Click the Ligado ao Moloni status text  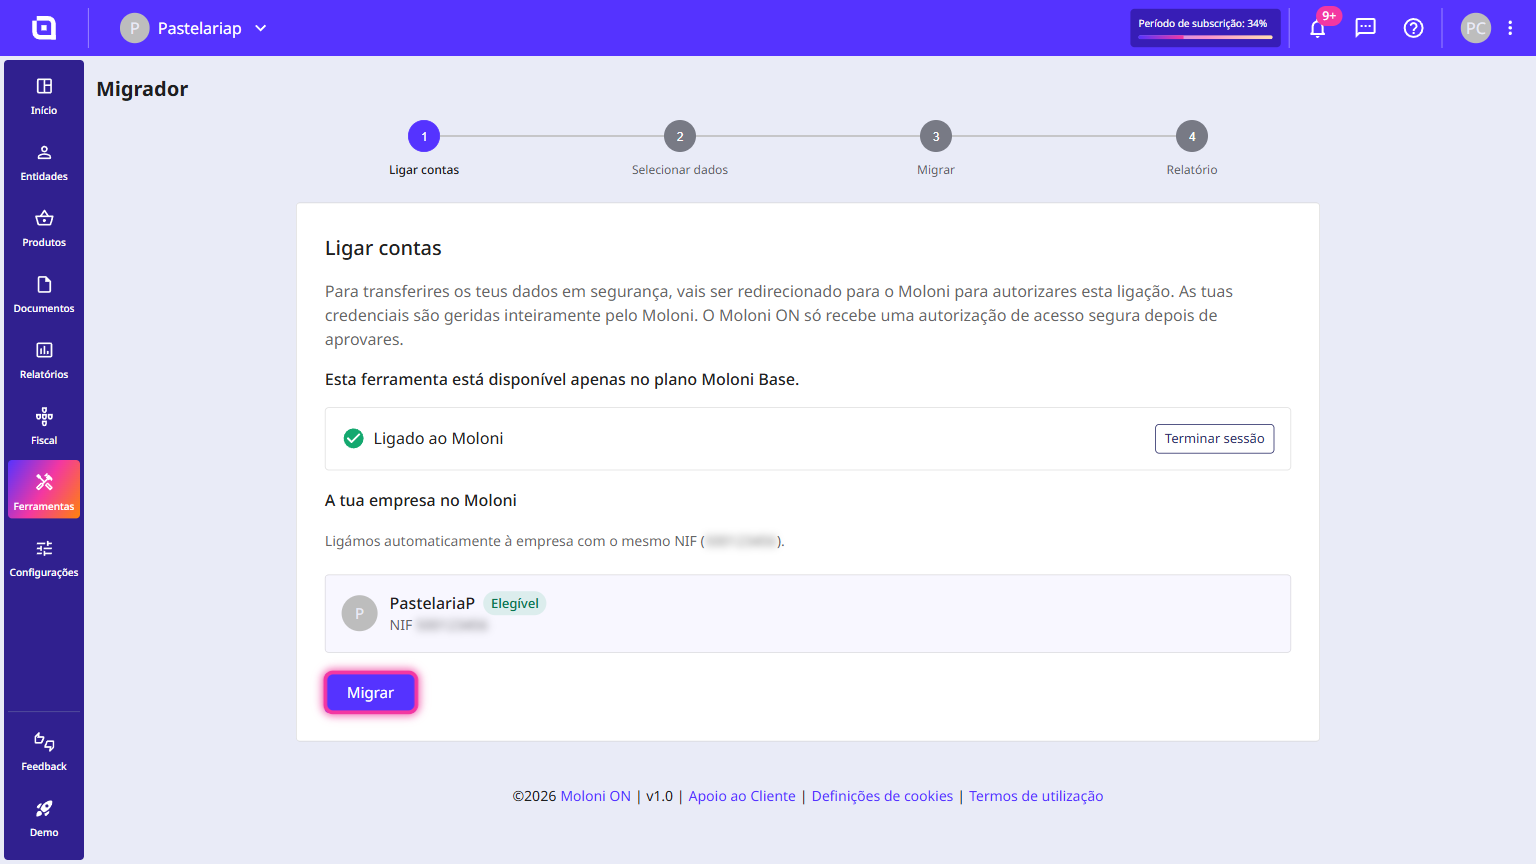[438, 438]
